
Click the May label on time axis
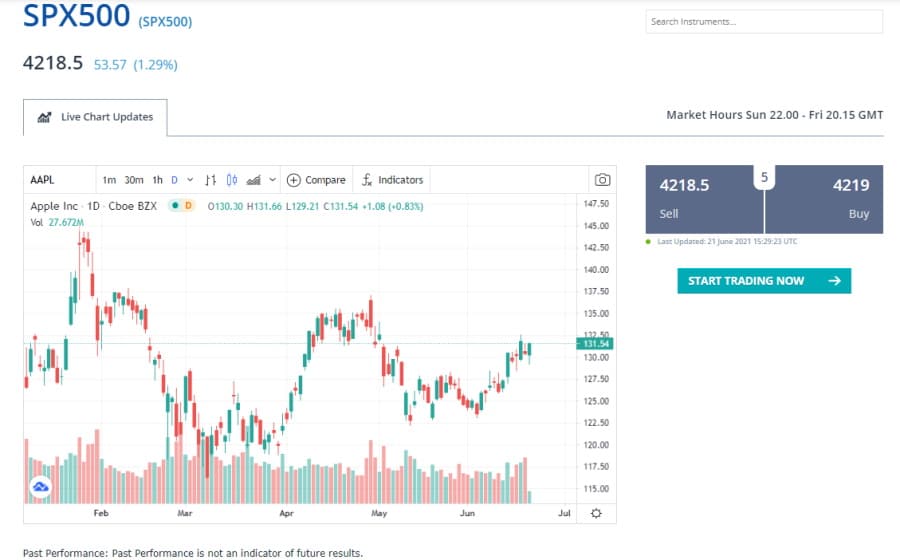pos(379,513)
